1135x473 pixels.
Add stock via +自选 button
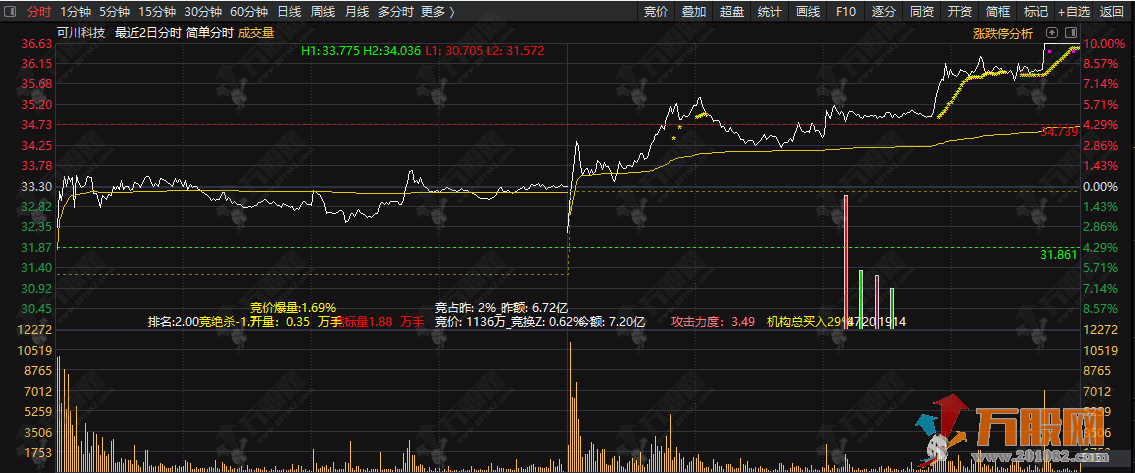click(x=1074, y=12)
